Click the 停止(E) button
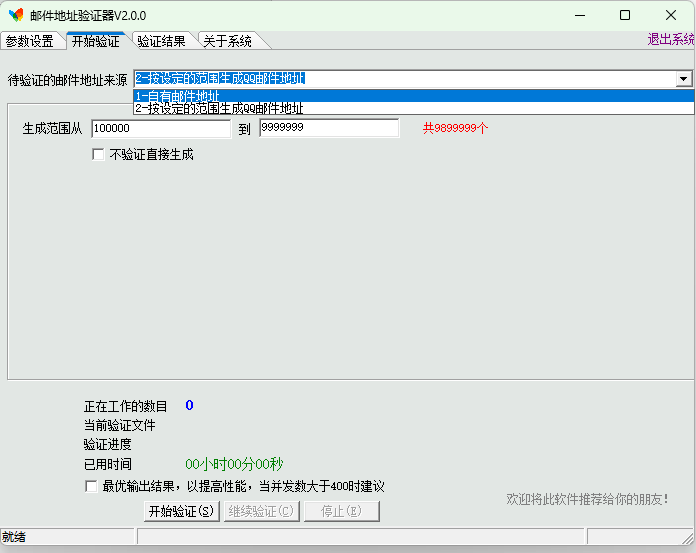 341,511
